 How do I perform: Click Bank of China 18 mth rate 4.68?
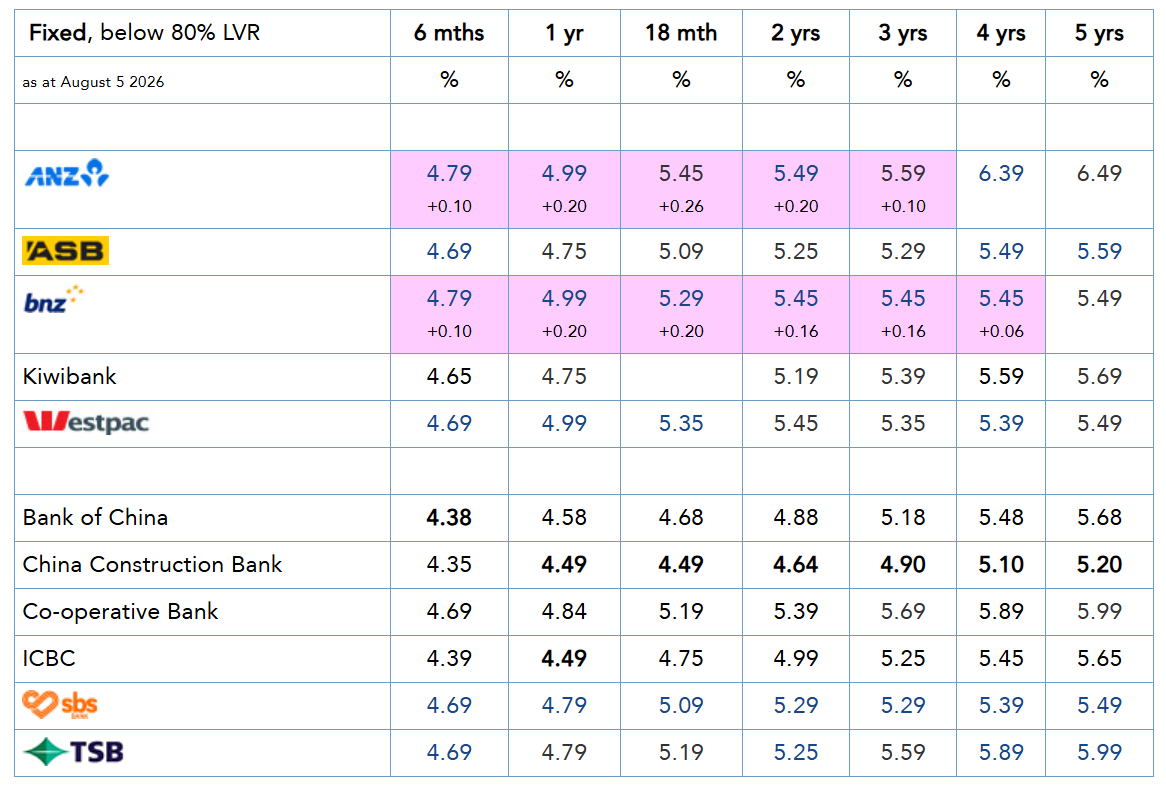point(681,518)
